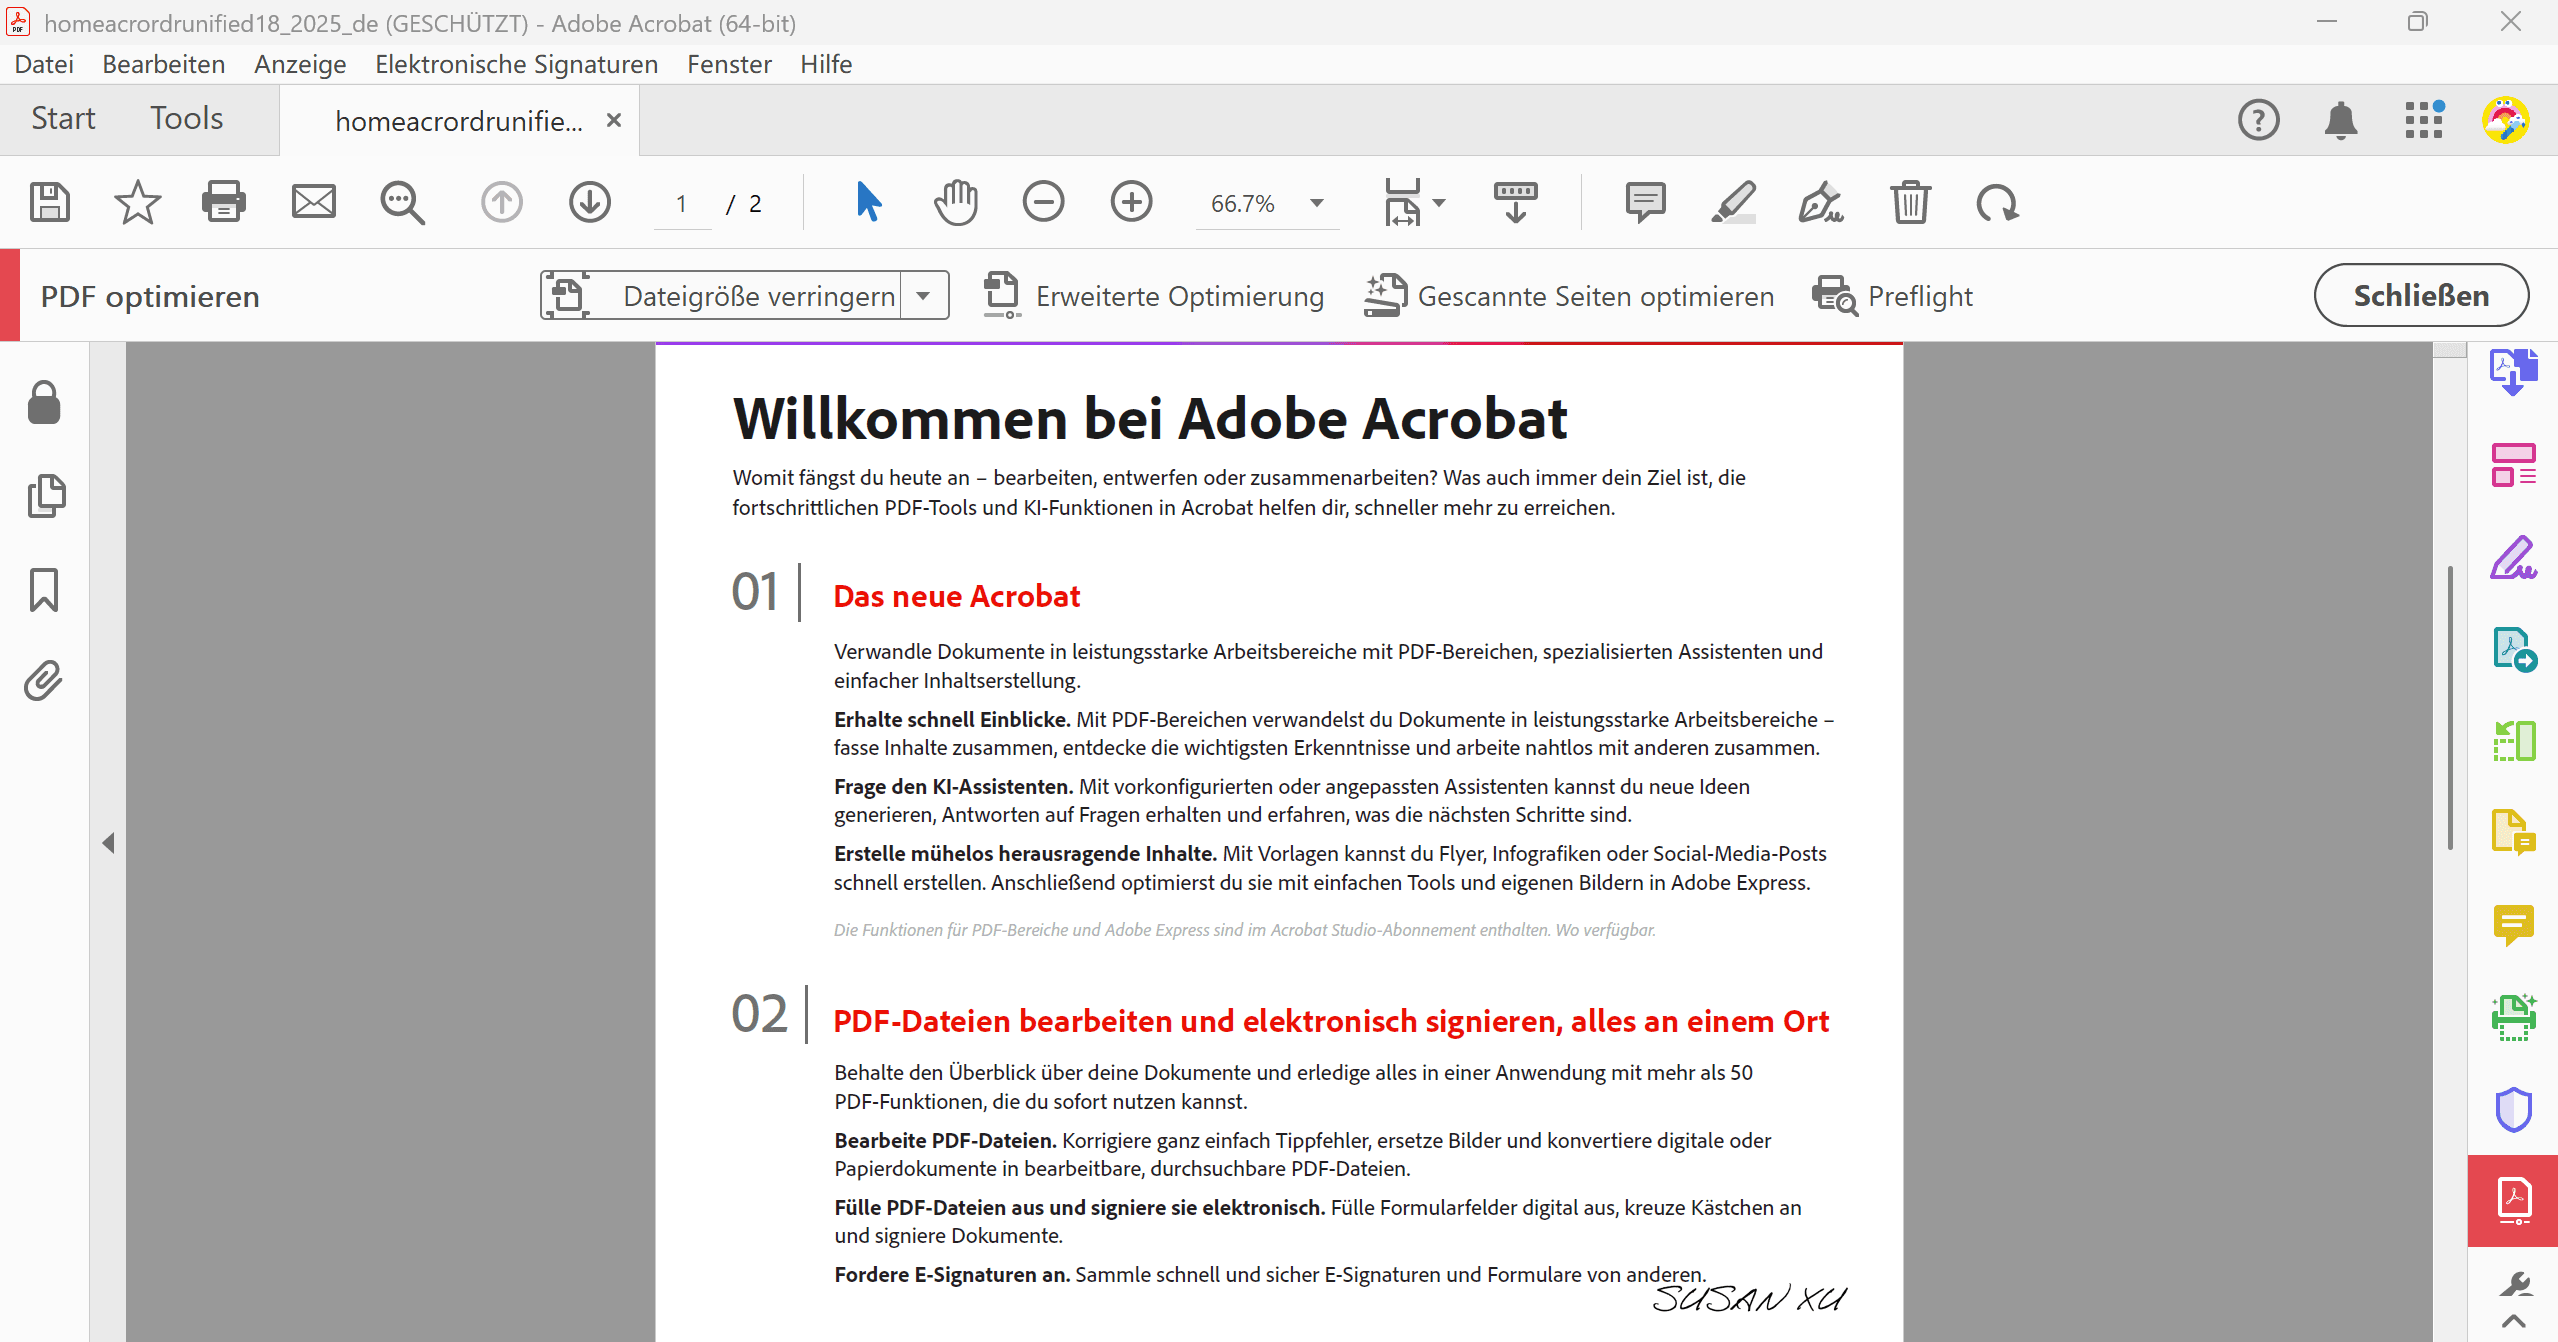Click Gescannte Seiten optimieren
This screenshot has height=1342, width=2558.
click(x=1568, y=296)
